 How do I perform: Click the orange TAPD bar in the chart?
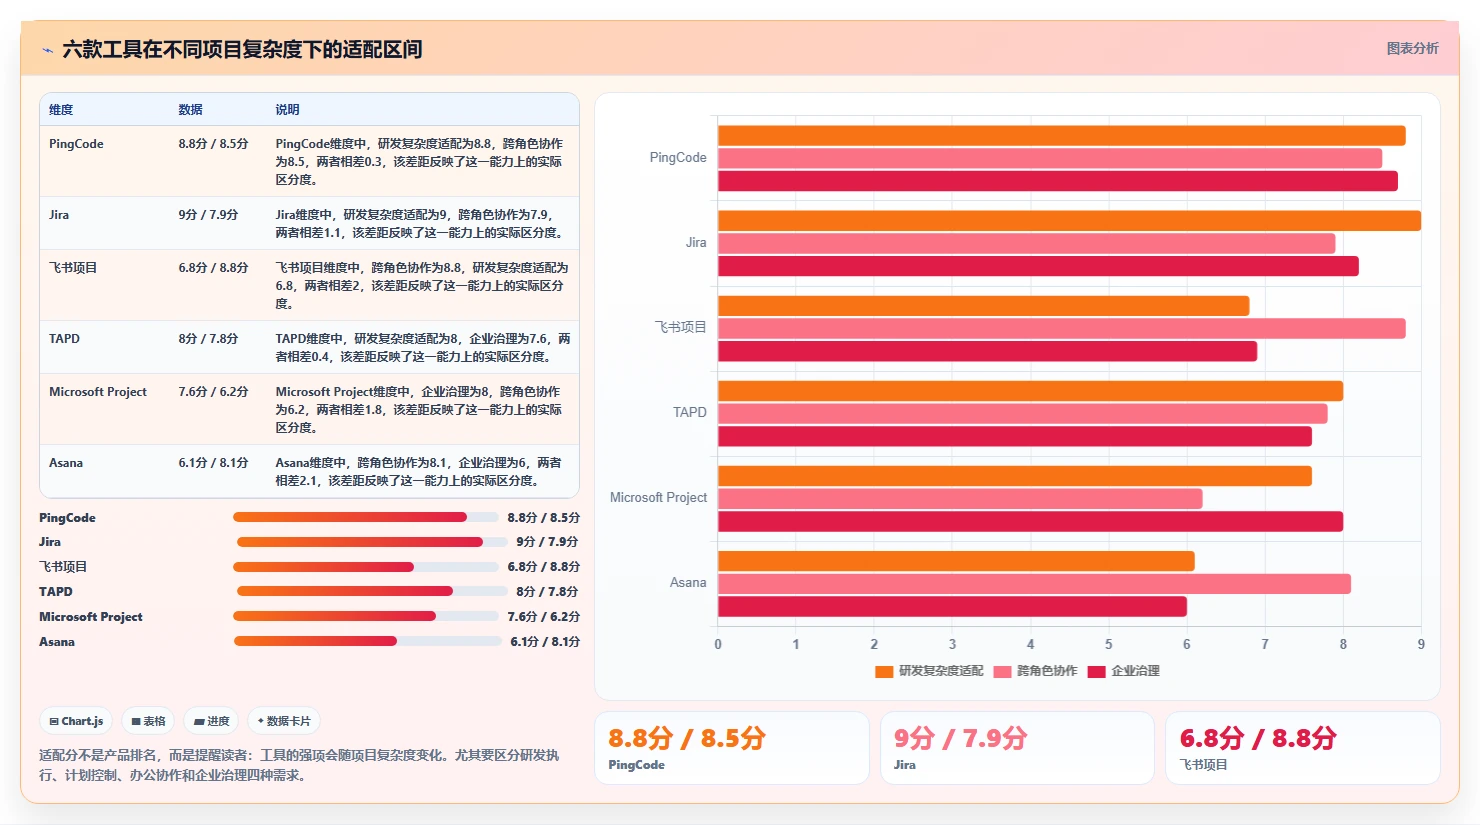click(1030, 391)
